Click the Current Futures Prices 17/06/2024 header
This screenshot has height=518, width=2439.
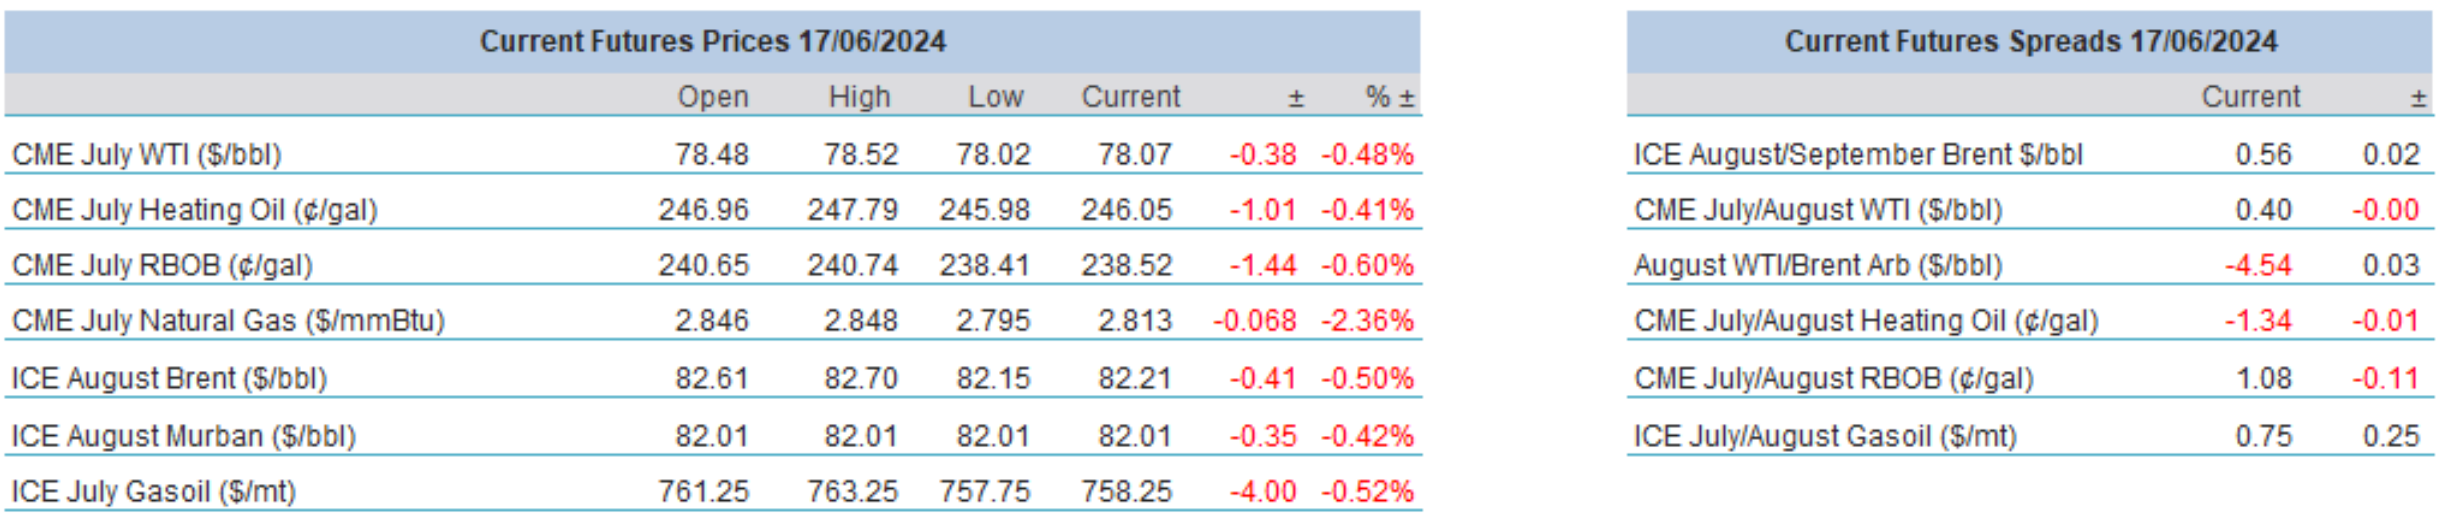point(712,41)
